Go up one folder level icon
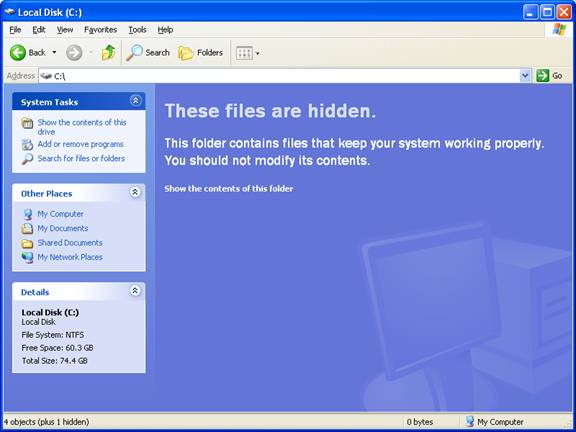 click(108, 53)
